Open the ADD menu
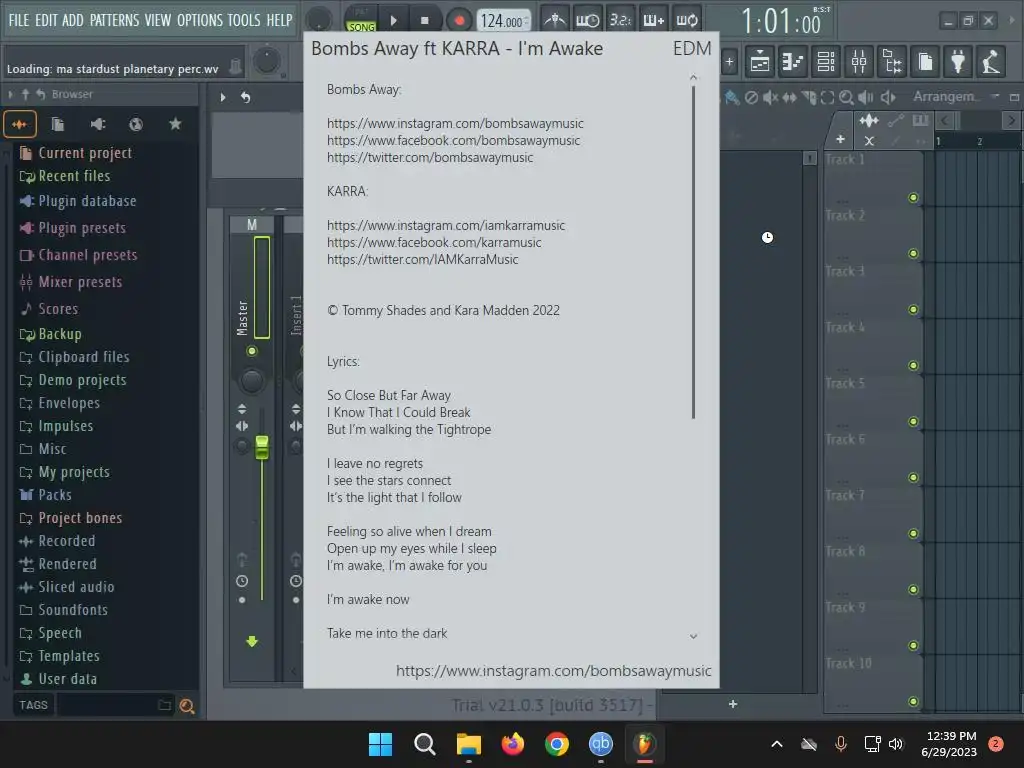Viewport: 1024px width, 768px height. [x=73, y=20]
